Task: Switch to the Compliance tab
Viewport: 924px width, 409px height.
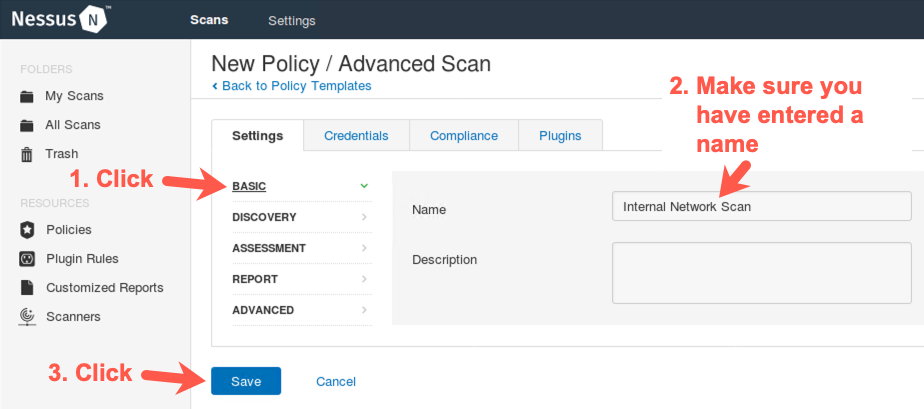Action: pyautogui.click(x=464, y=136)
